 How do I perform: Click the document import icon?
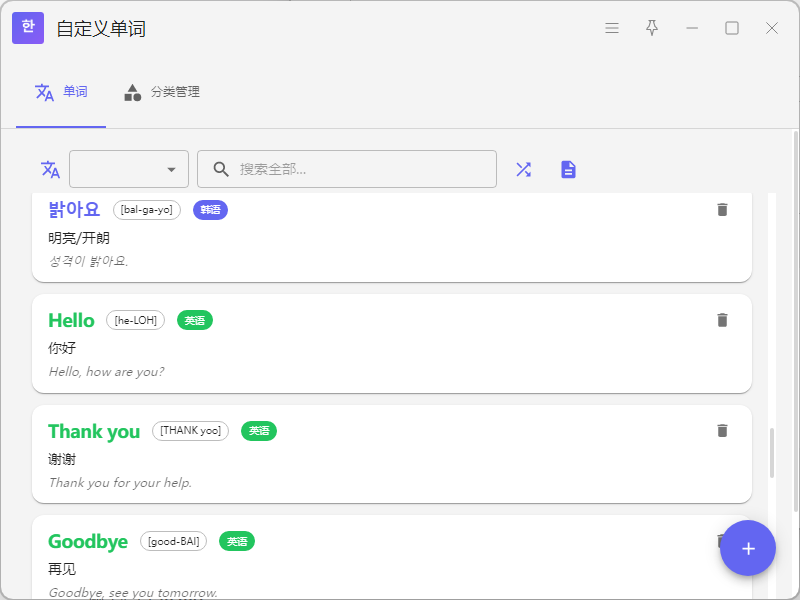[568, 169]
